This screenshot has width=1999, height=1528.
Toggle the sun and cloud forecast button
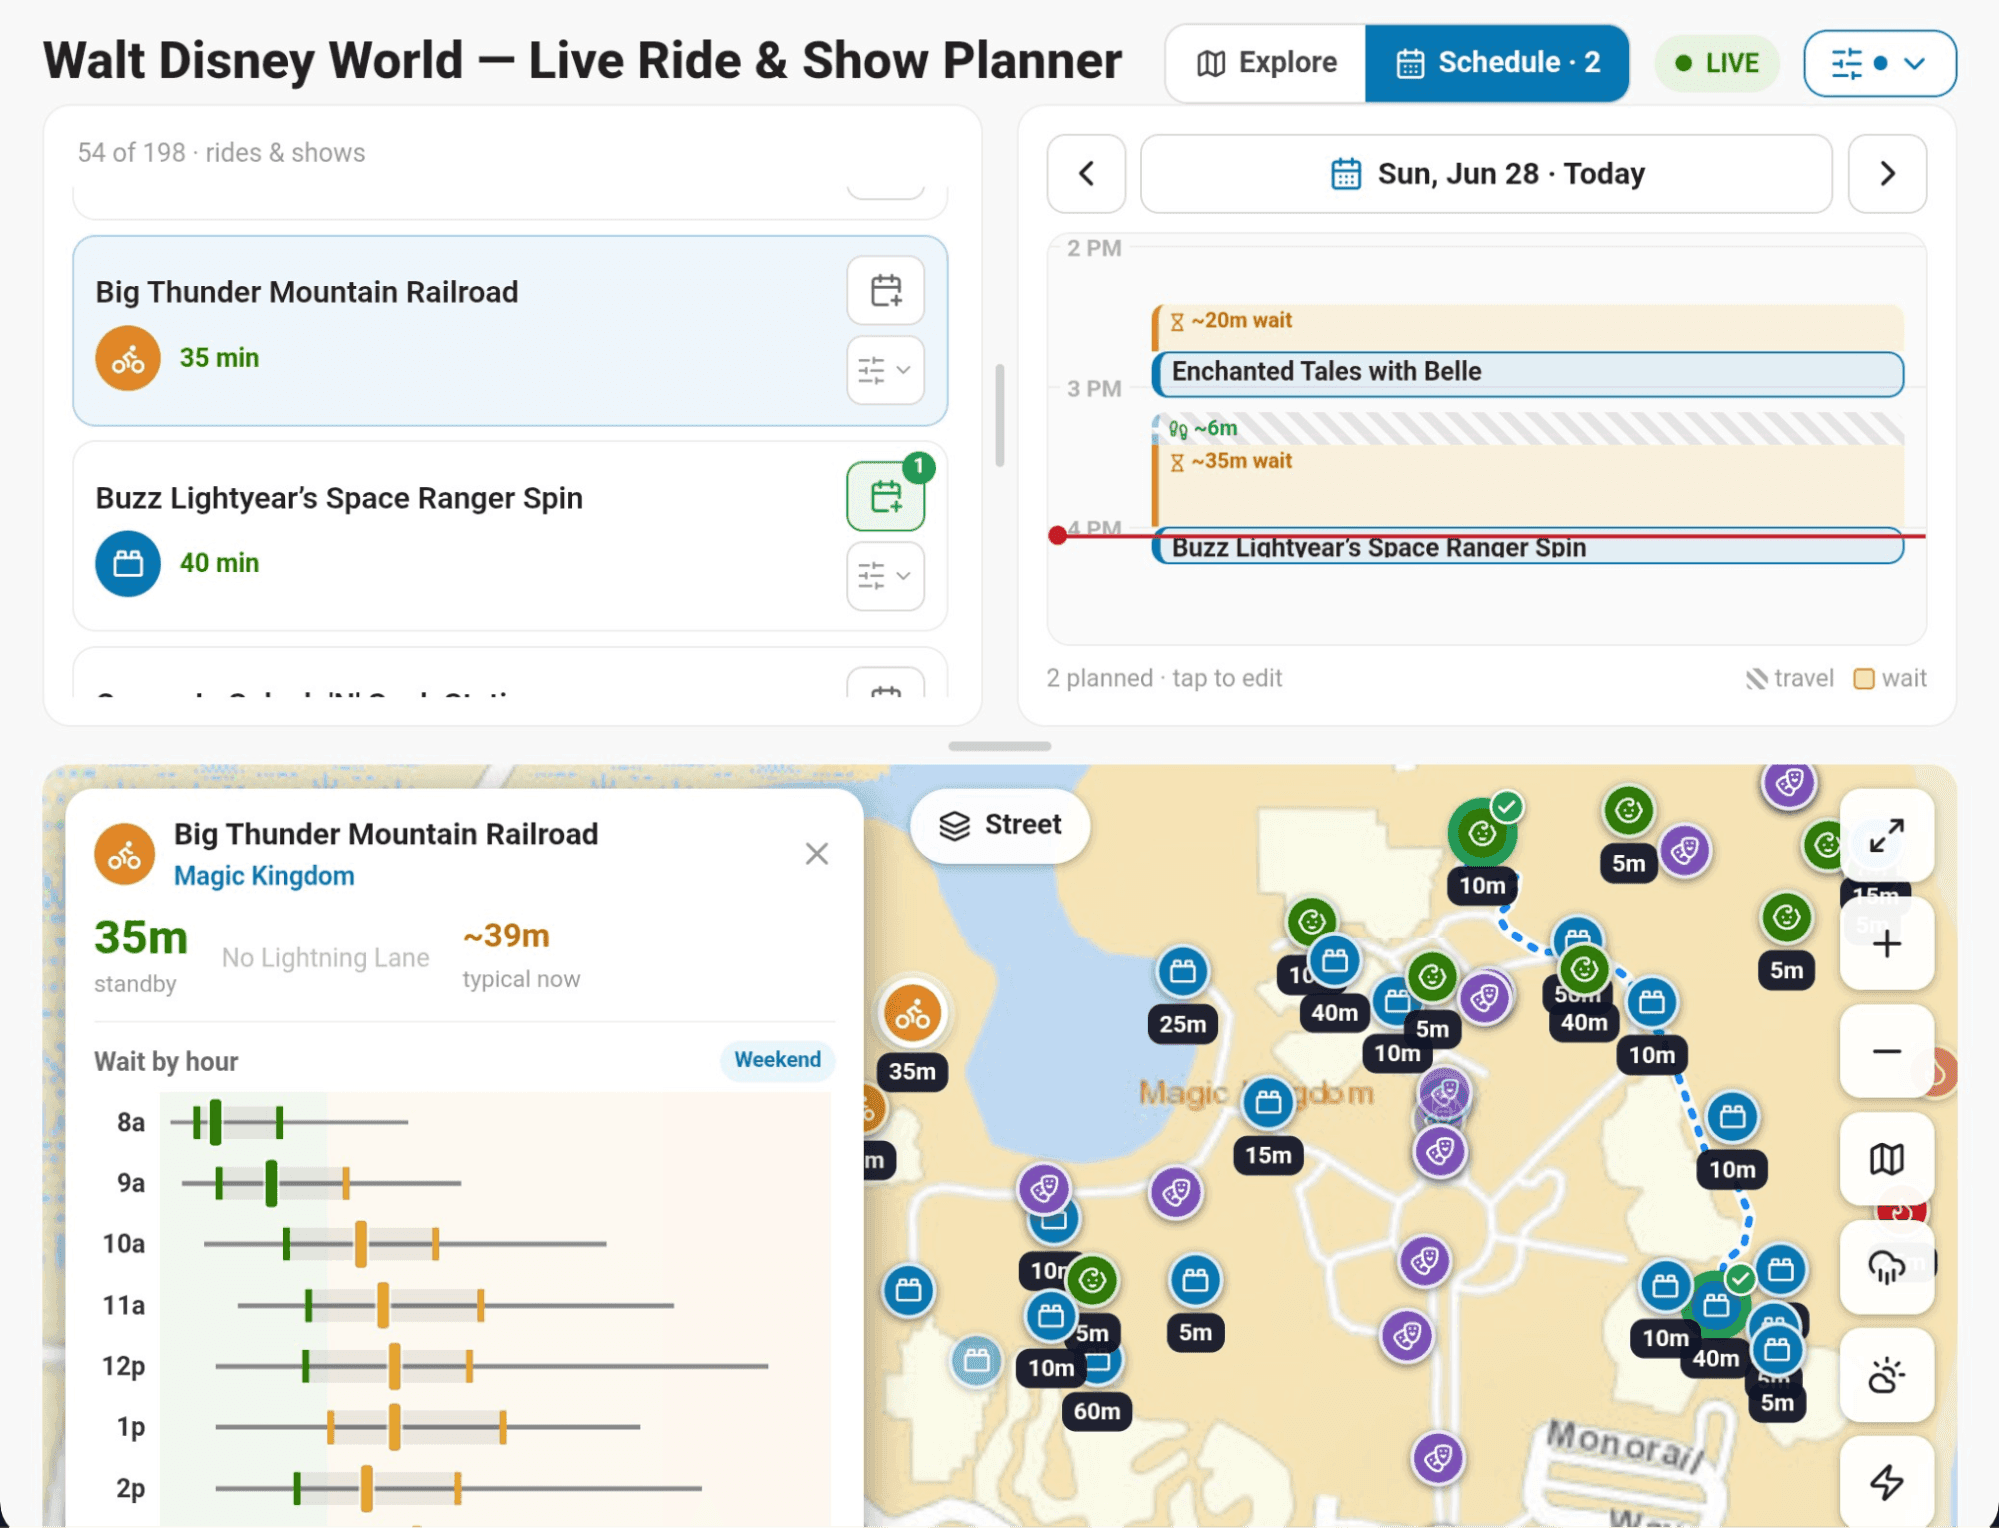point(1886,1375)
